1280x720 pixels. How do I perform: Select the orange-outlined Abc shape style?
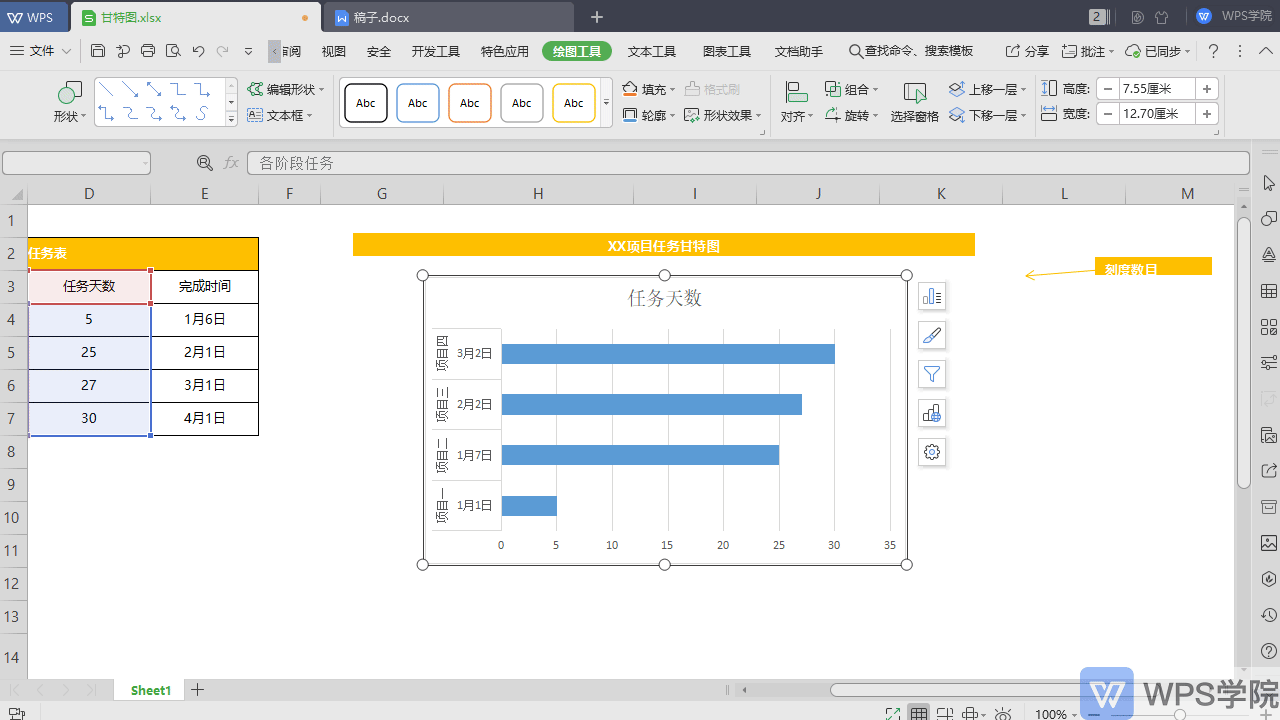click(470, 103)
